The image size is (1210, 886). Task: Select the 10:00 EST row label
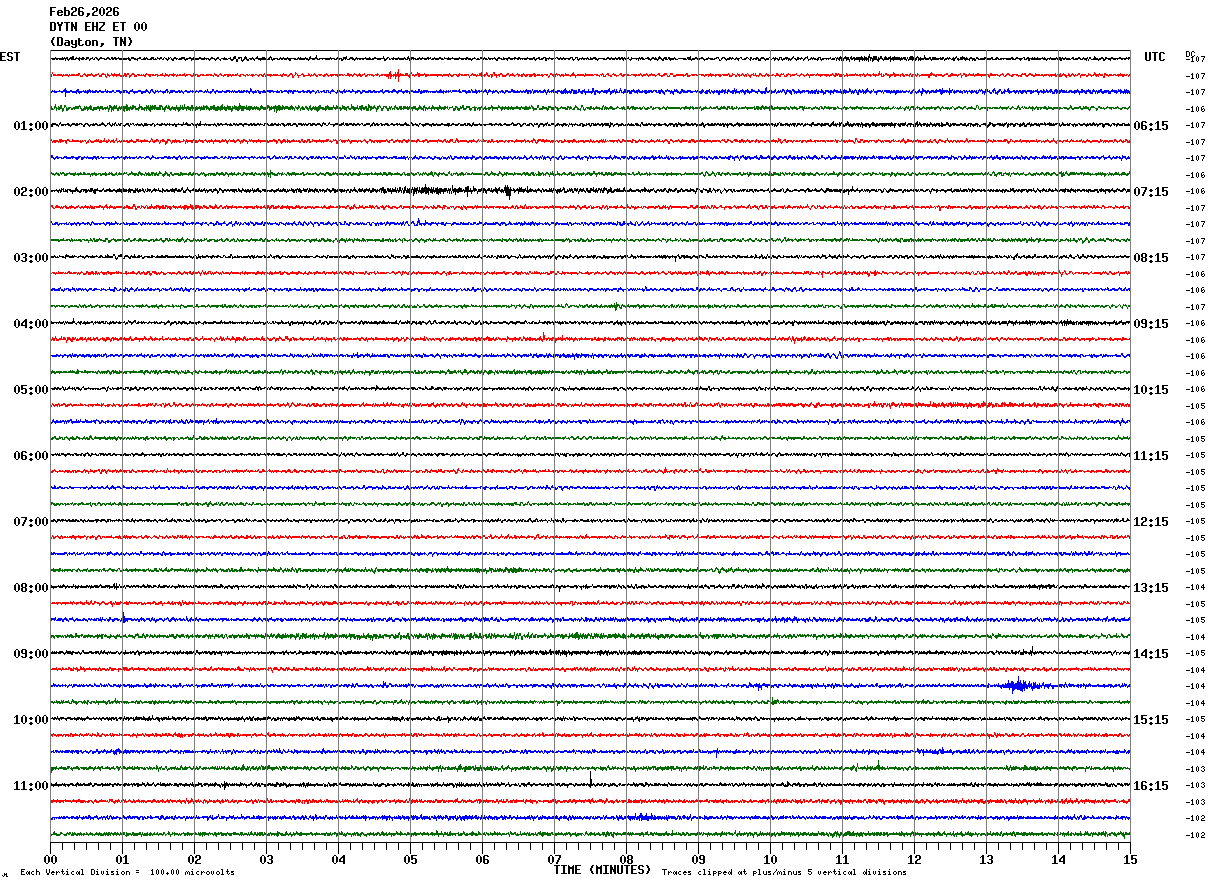pos(31,720)
